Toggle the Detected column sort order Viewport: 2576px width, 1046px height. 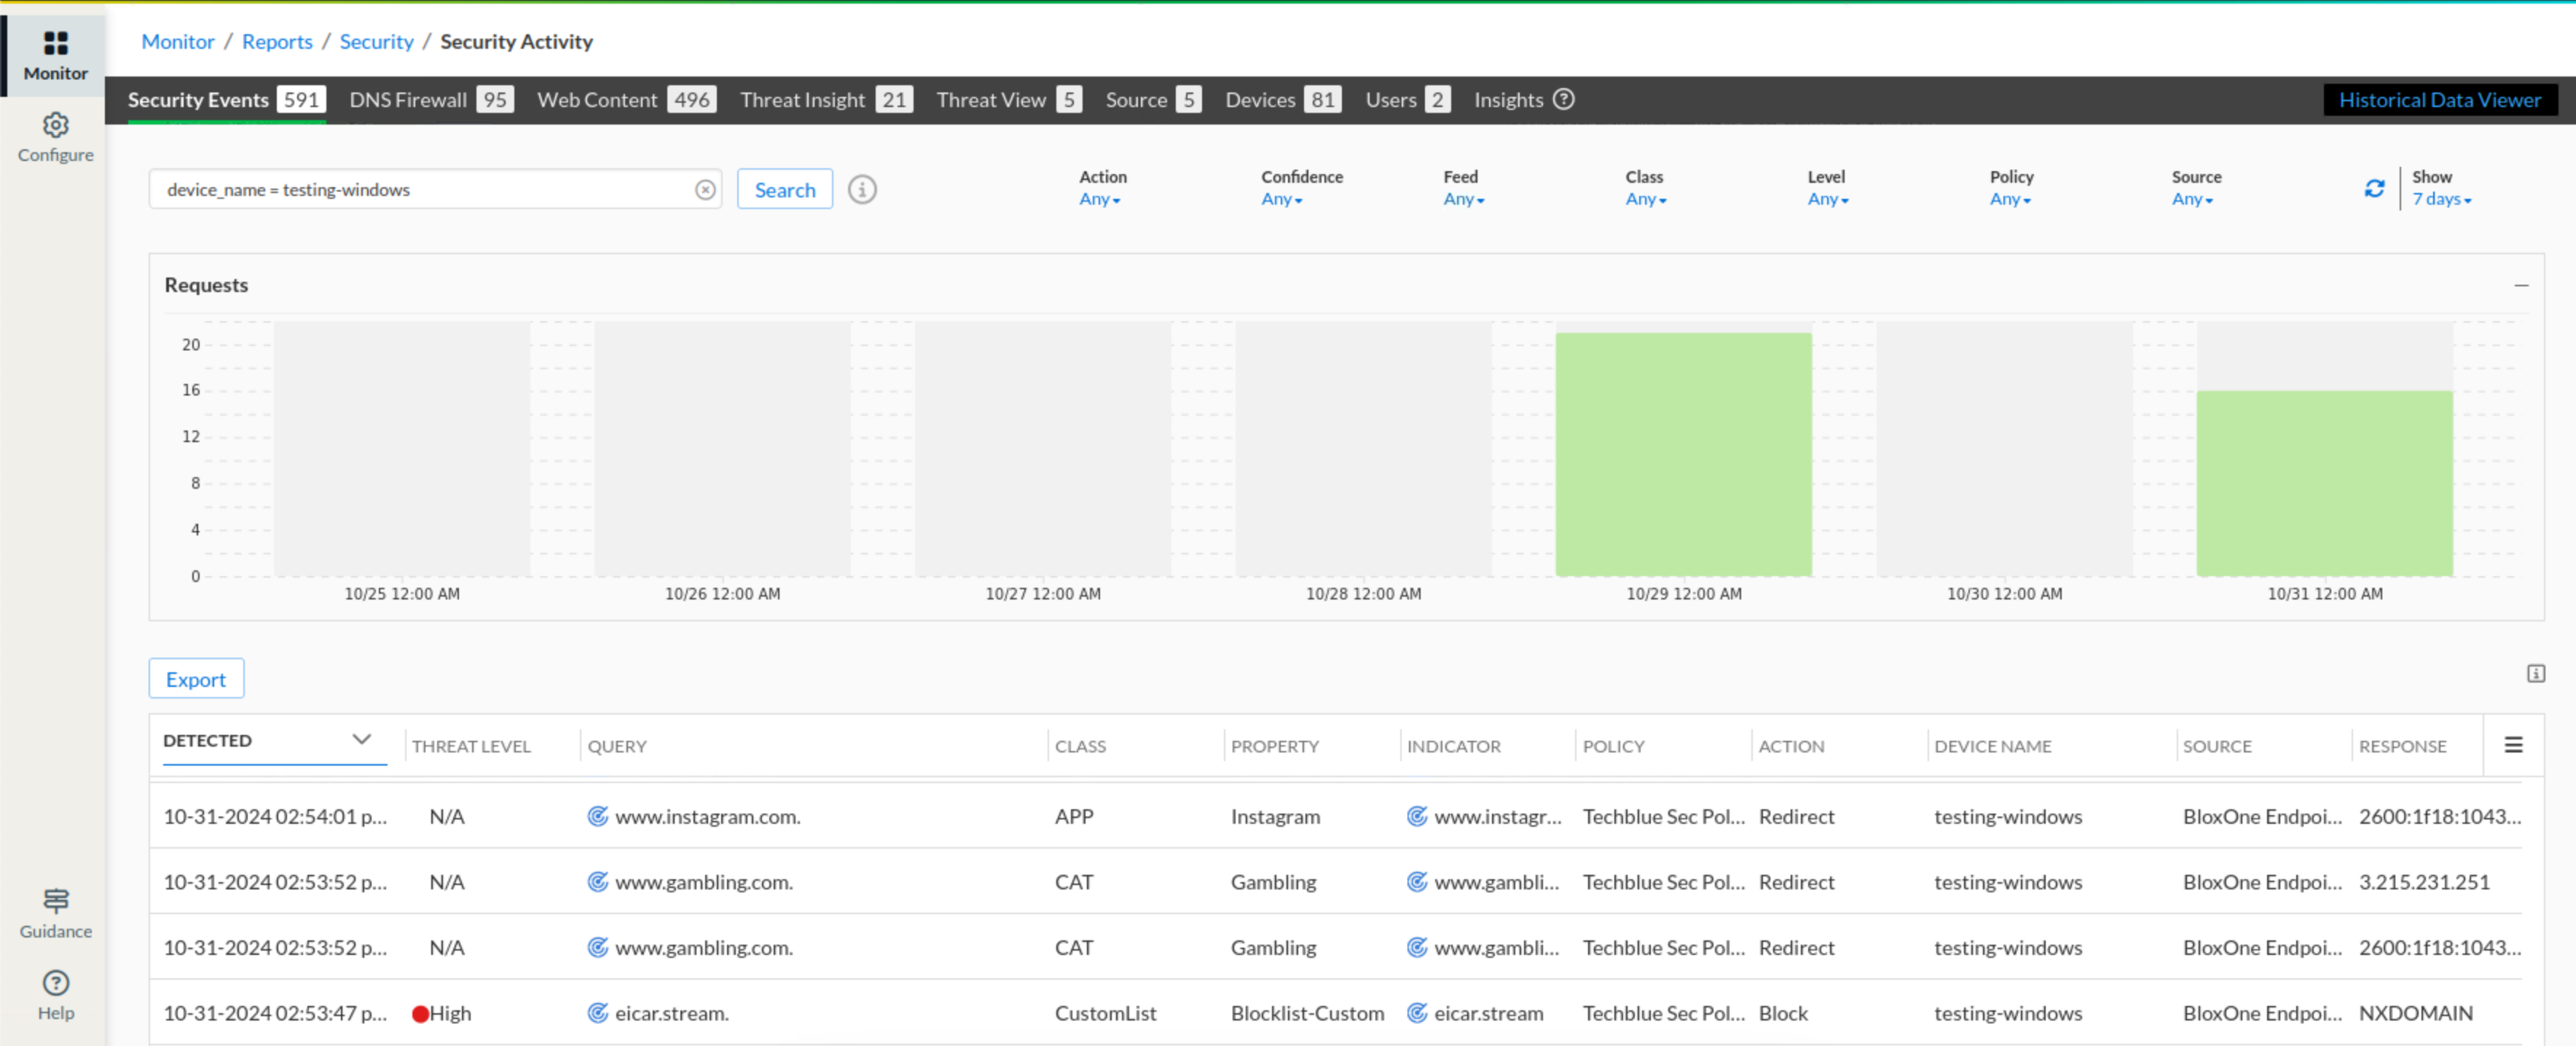click(361, 740)
